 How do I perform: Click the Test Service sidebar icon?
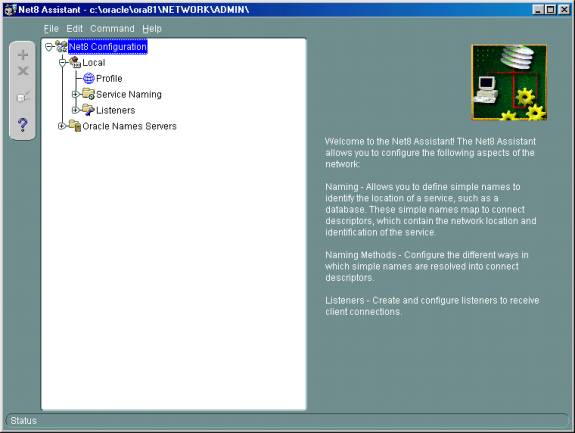coord(23,97)
